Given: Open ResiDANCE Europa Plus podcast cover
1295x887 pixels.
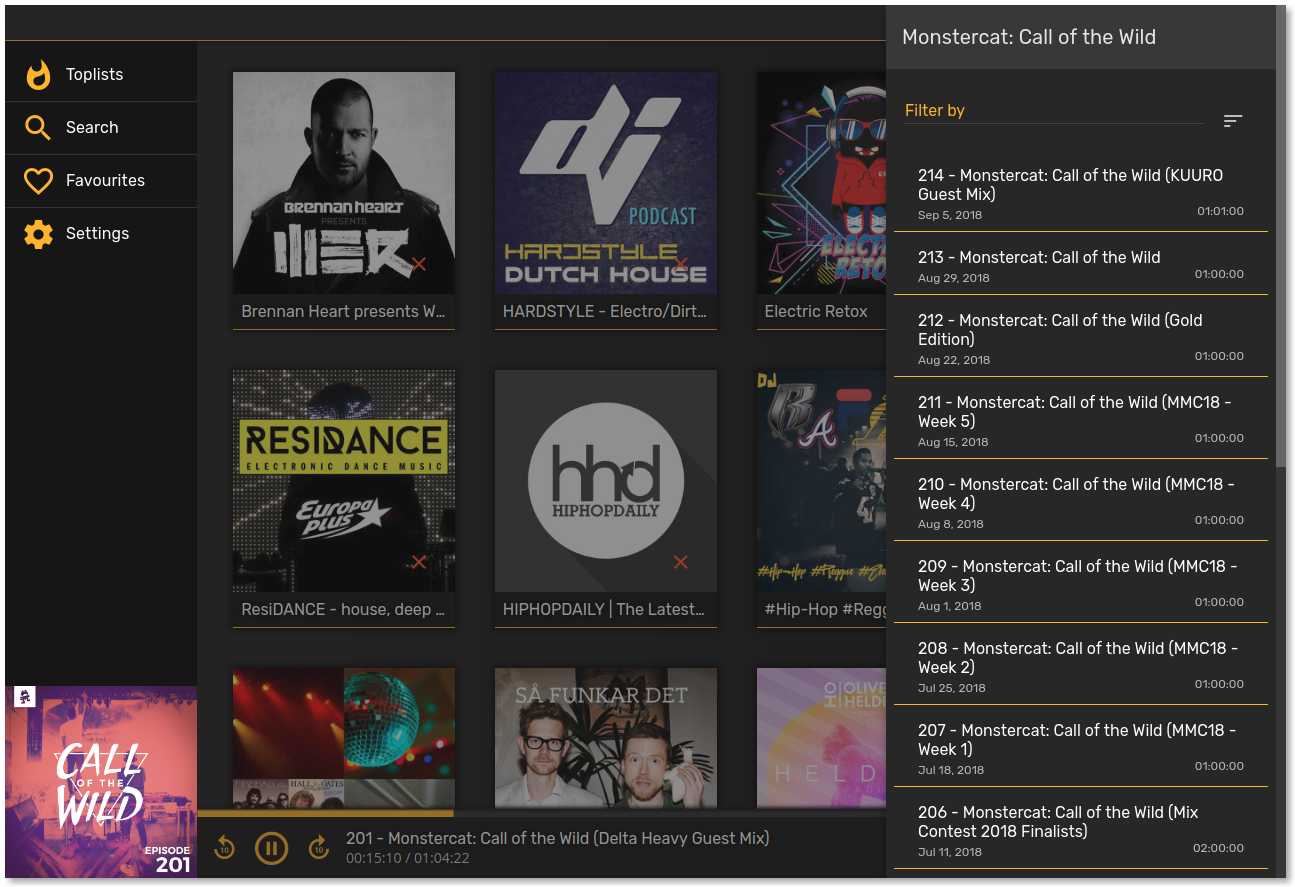Looking at the screenshot, I should pyautogui.click(x=344, y=481).
